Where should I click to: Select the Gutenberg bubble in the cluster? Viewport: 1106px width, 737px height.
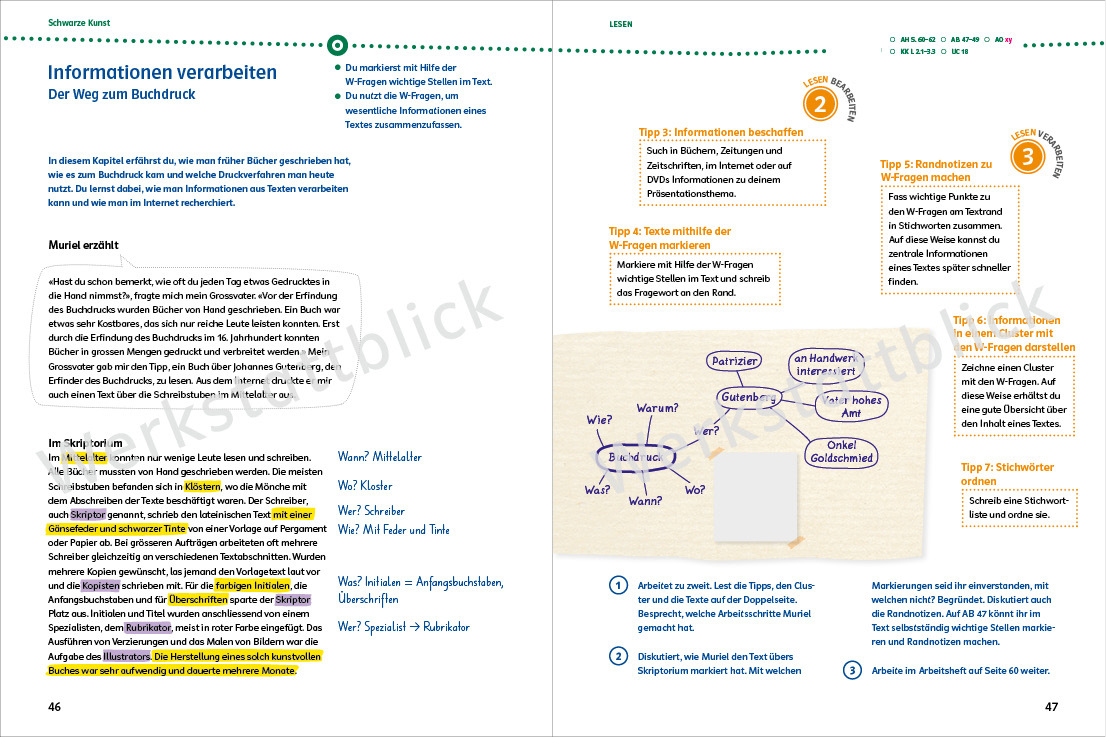748,398
